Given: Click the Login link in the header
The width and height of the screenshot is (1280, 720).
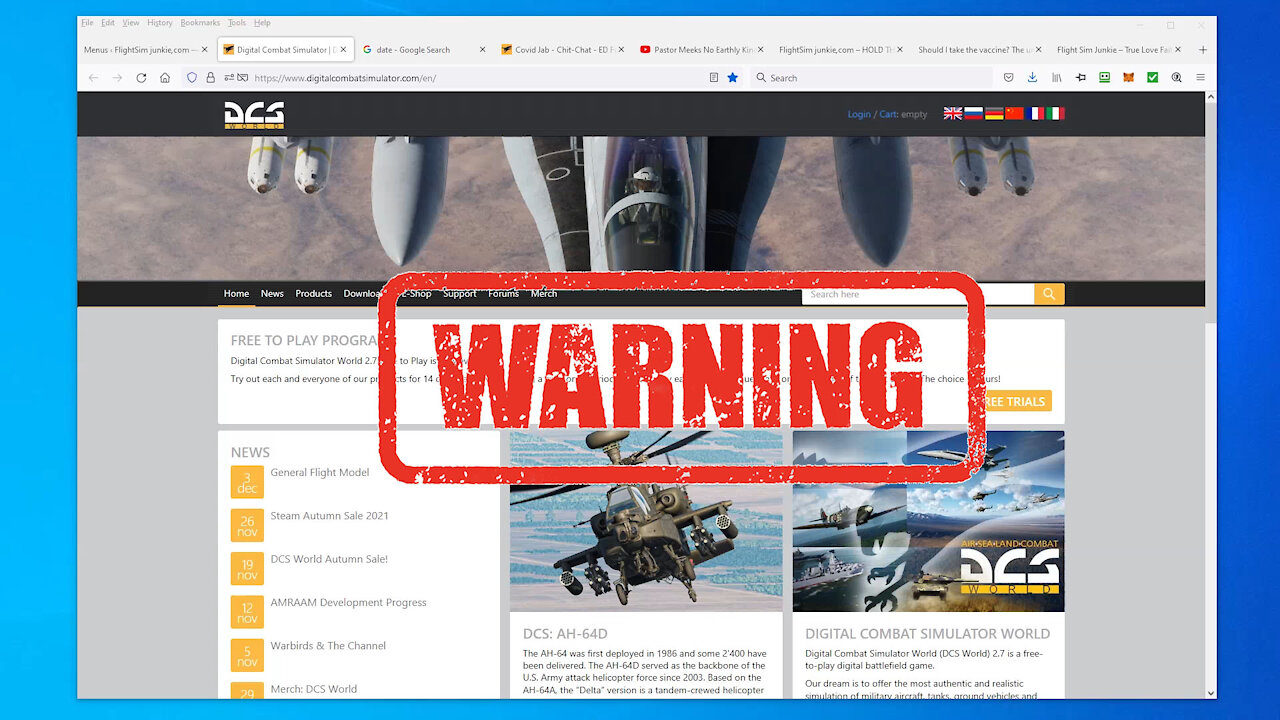Looking at the screenshot, I should 859,114.
